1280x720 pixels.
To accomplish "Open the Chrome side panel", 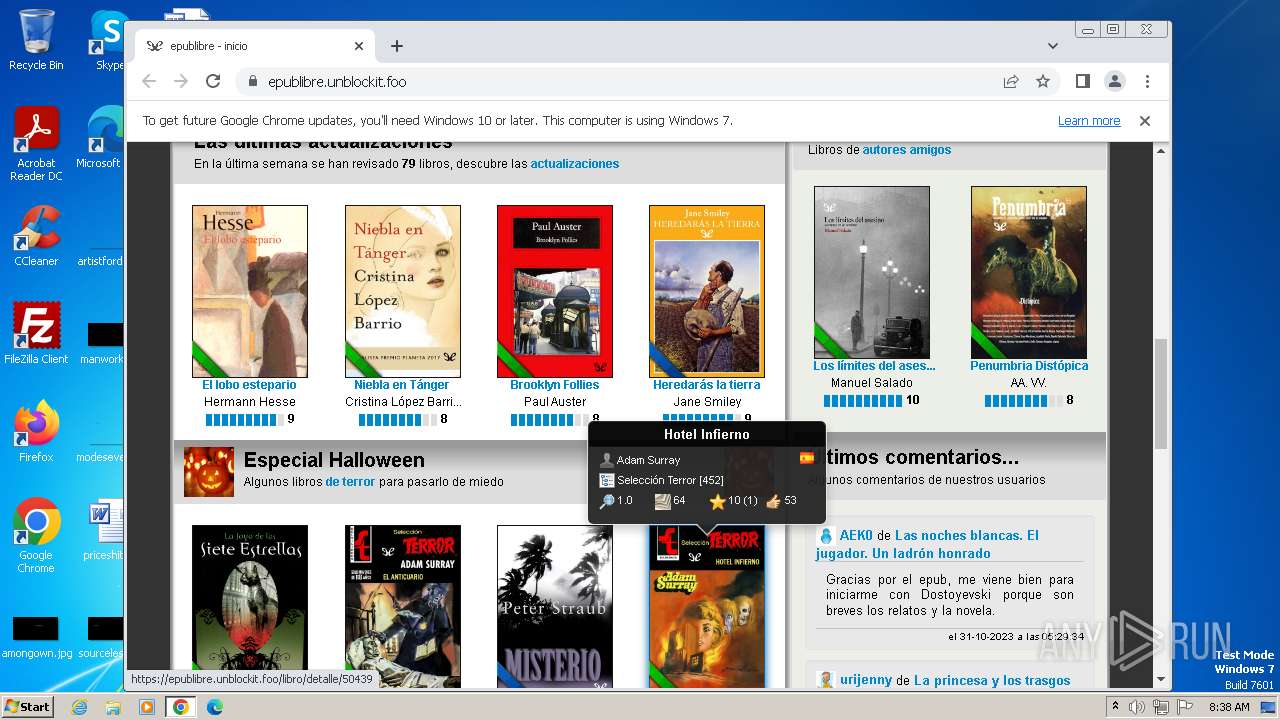I will click(1083, 81).
